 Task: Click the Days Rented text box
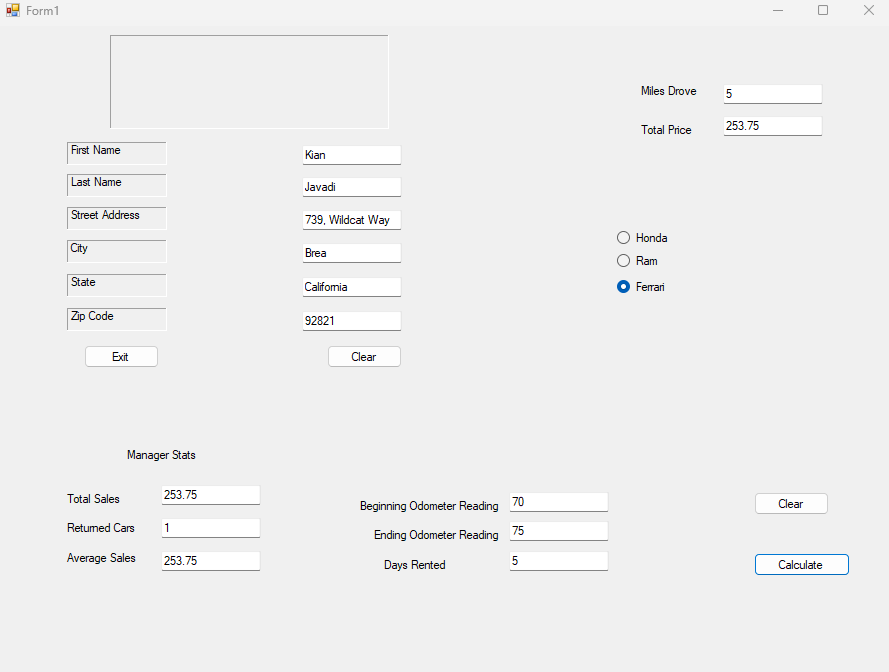(x=558, y=561)
